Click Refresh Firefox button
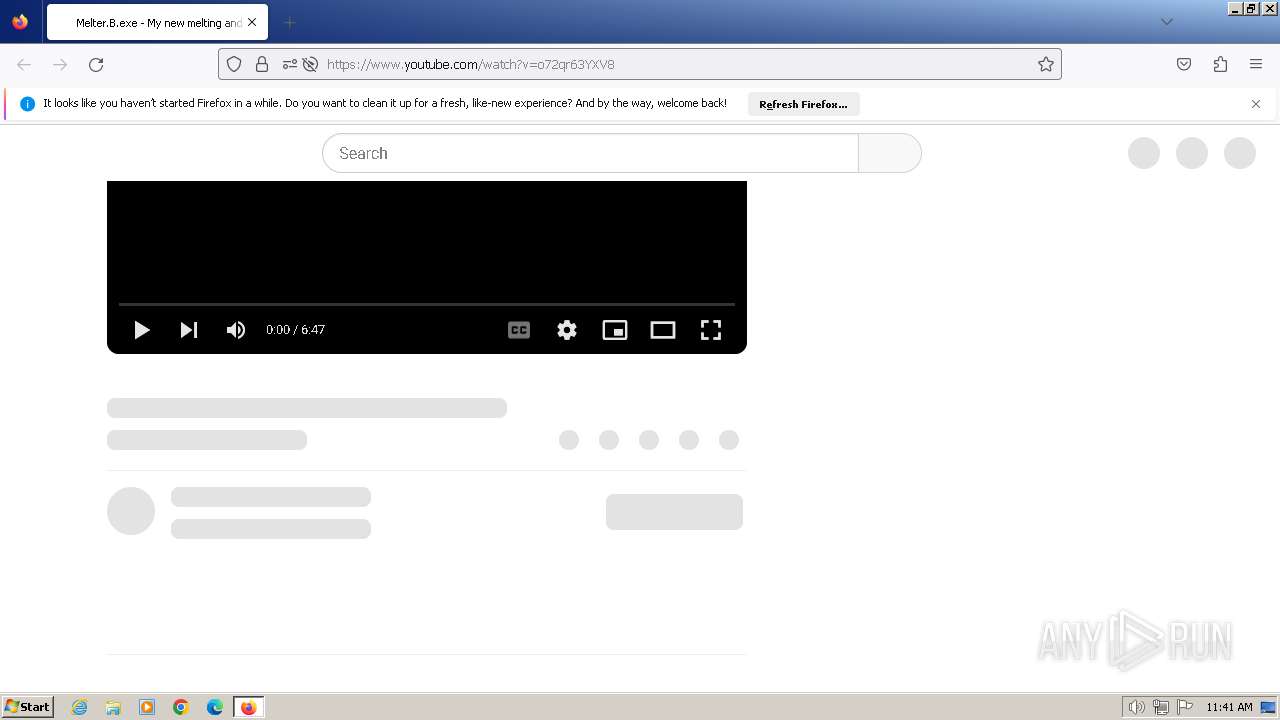 pyautogui.click(x=803, y=104)
